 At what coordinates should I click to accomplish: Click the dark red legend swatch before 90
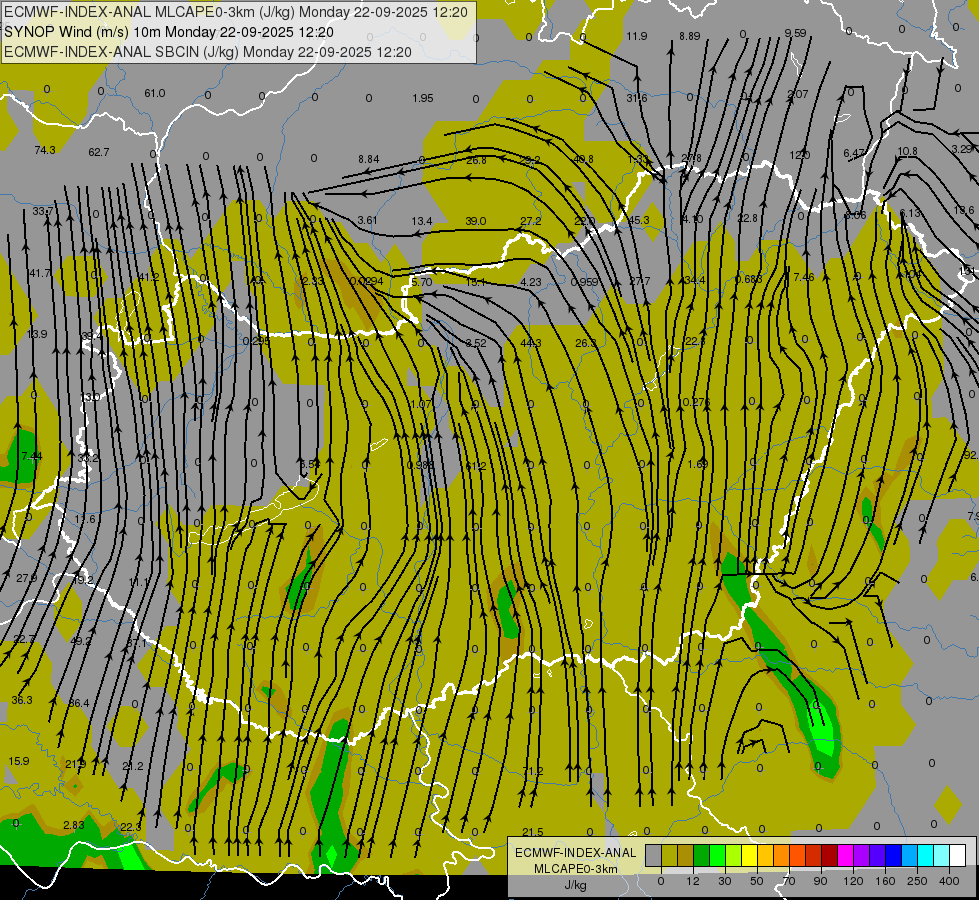[829, 855]
